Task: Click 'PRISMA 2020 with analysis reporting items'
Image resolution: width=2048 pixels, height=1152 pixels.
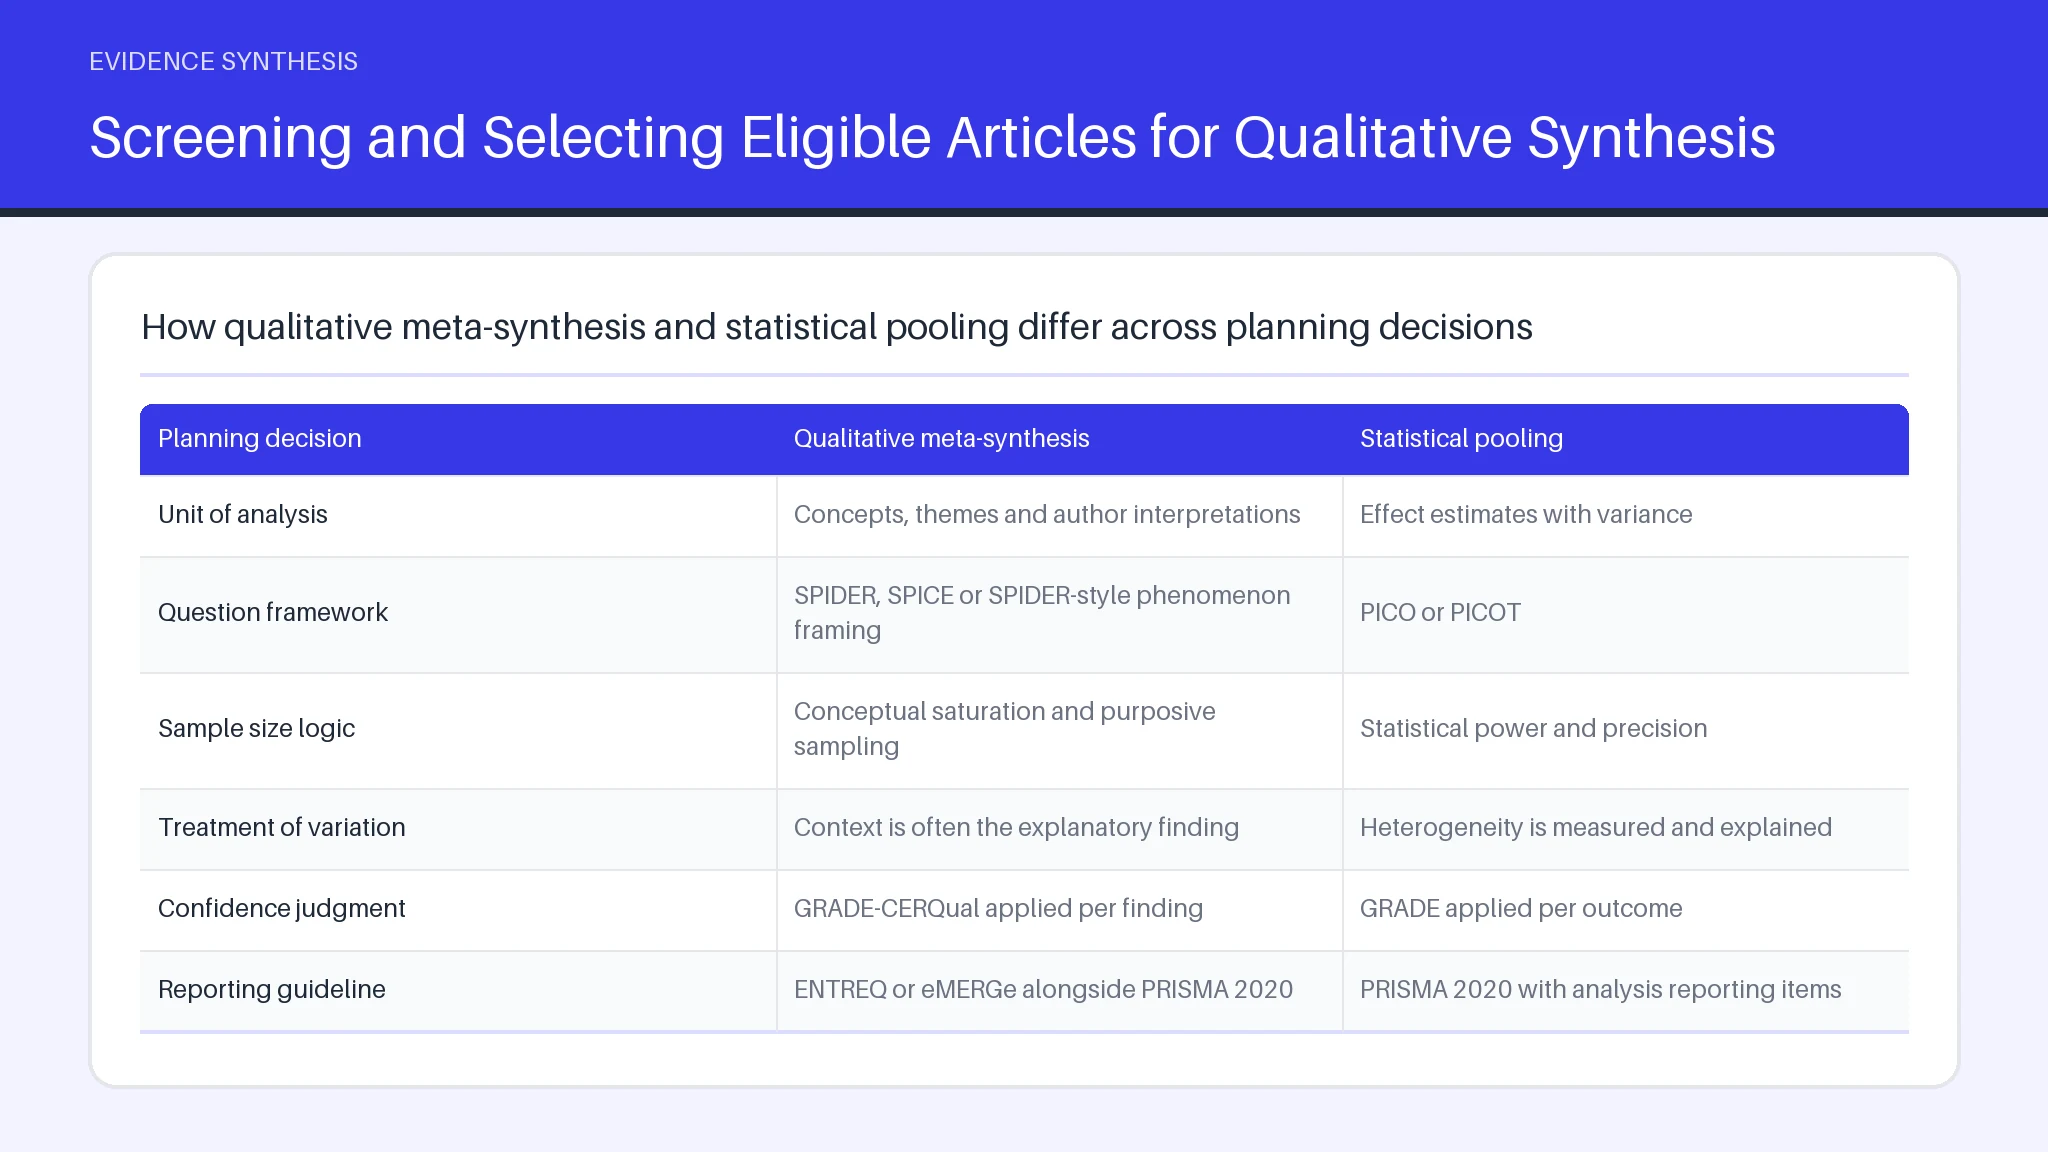Action: (1600, 989)
